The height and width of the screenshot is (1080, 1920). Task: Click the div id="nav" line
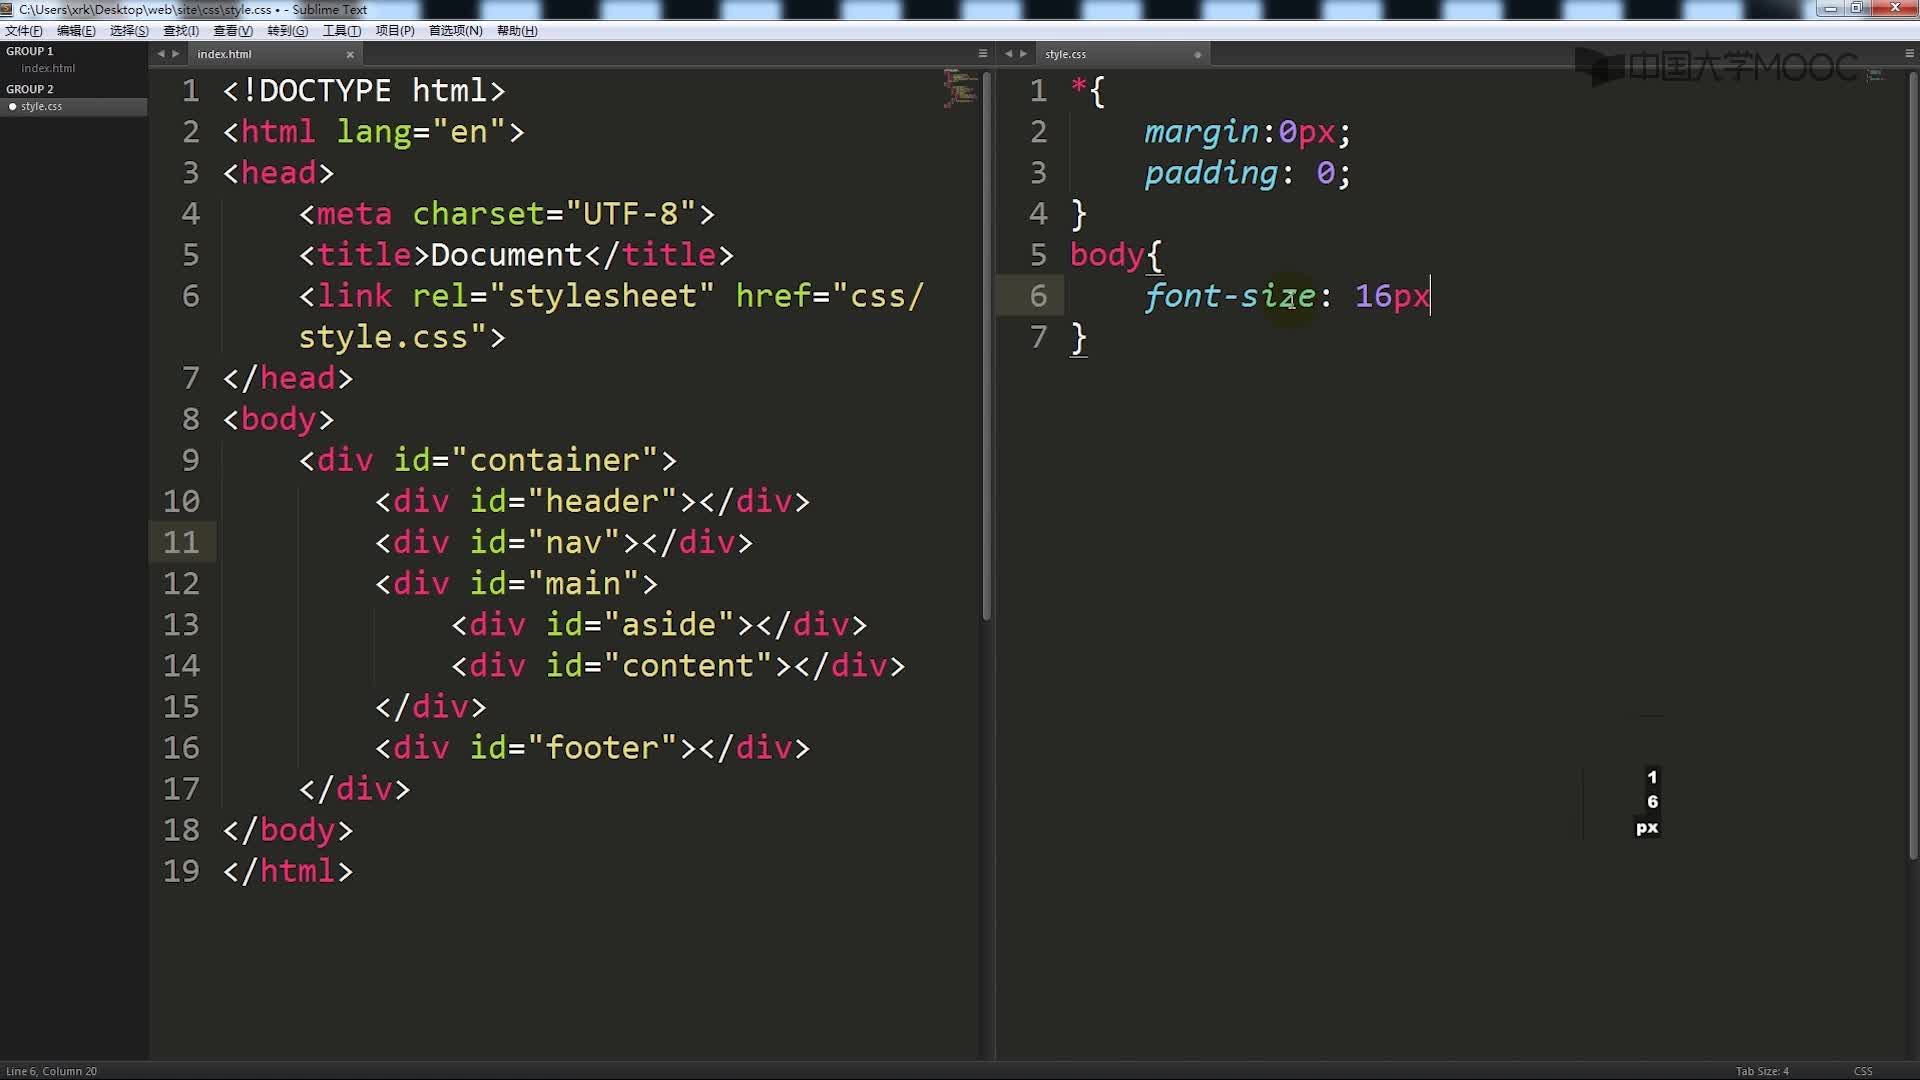click(564, 542)
